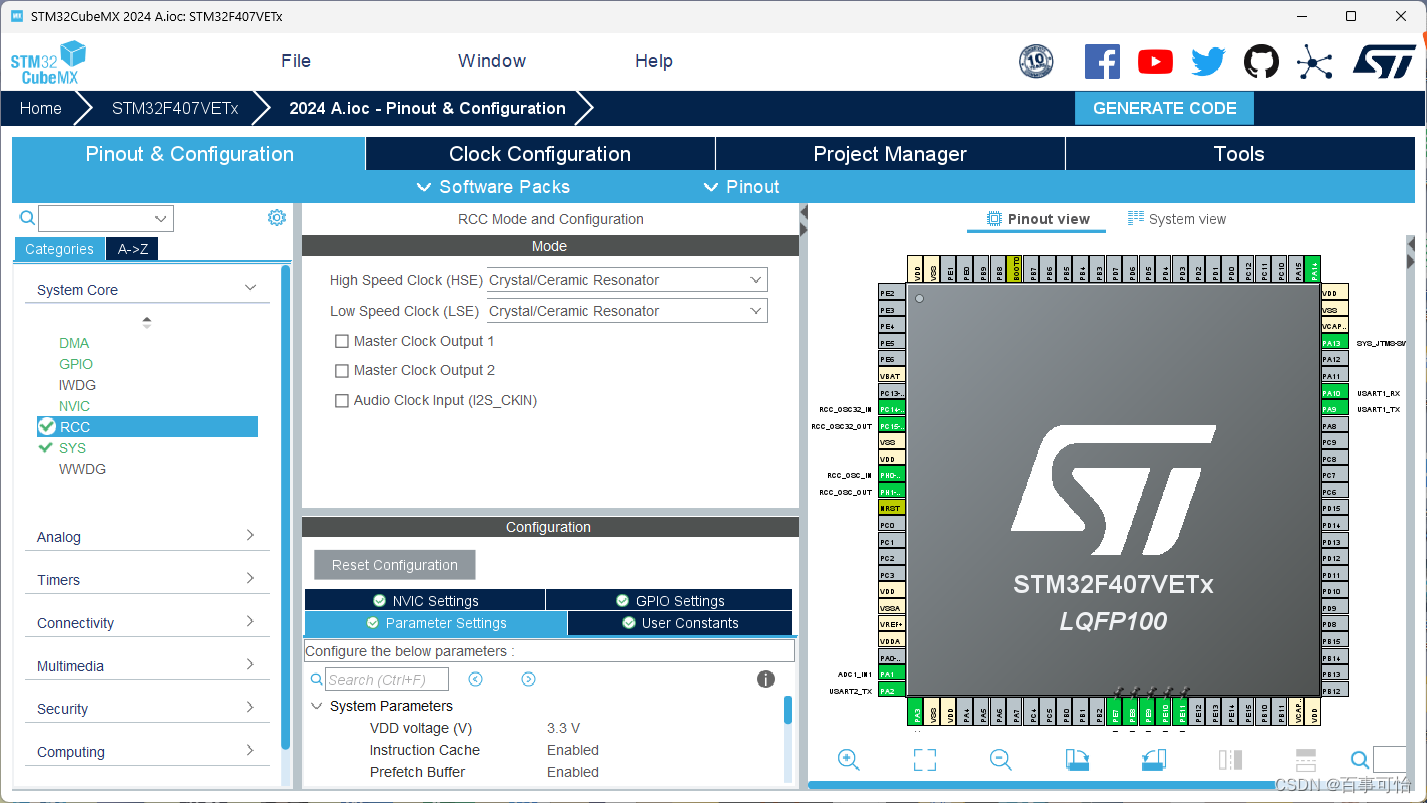Enable Master Clock Output 1
Viewport: 1427px width, 803px height.
pyautogui.click(x=341, y=341)
